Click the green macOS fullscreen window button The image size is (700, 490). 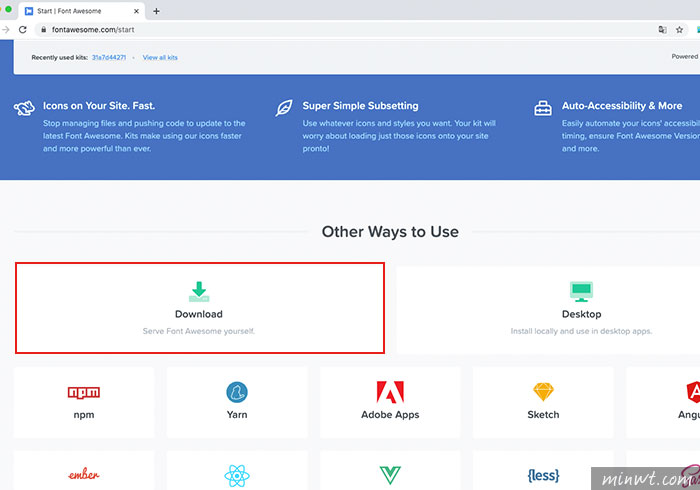(8, 9)
